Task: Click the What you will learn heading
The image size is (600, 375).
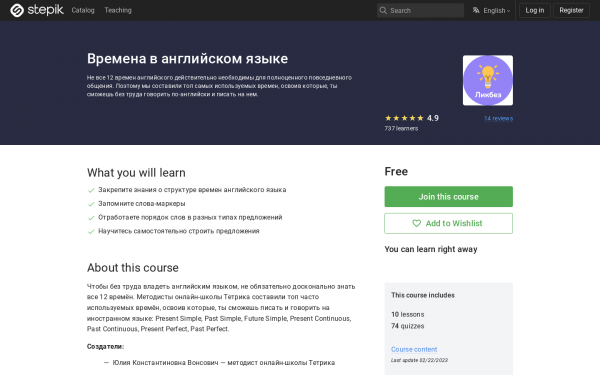Action: (136, 173)
